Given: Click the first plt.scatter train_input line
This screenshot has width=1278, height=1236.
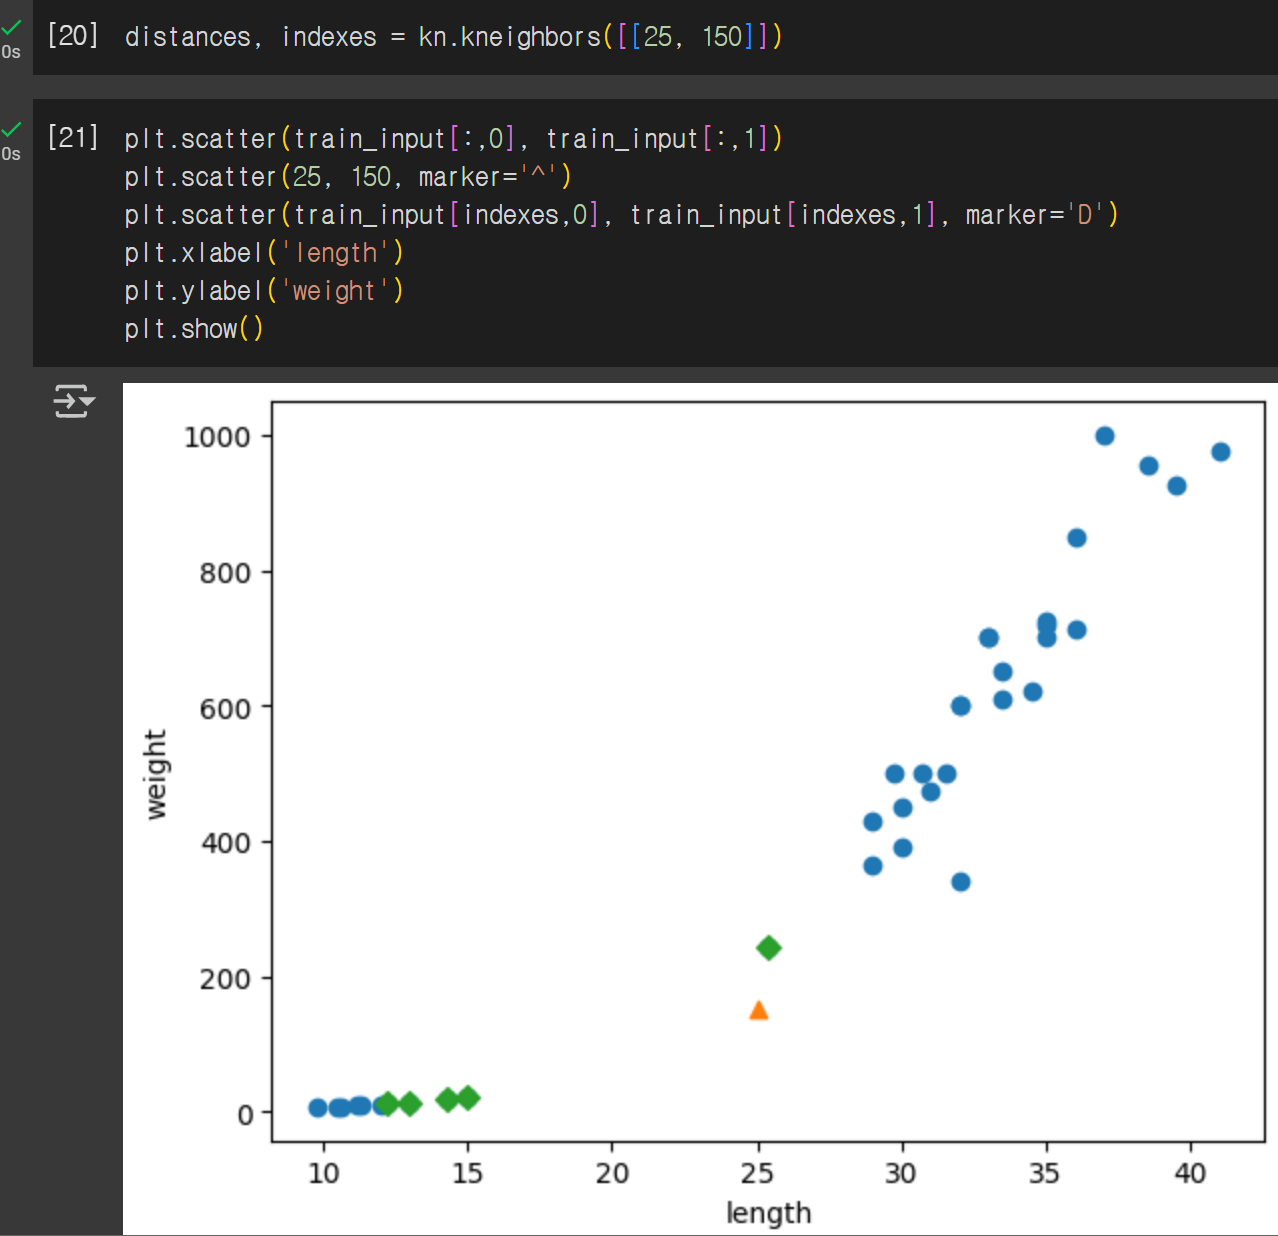Looking at the screenshot, I should (453, 139).
